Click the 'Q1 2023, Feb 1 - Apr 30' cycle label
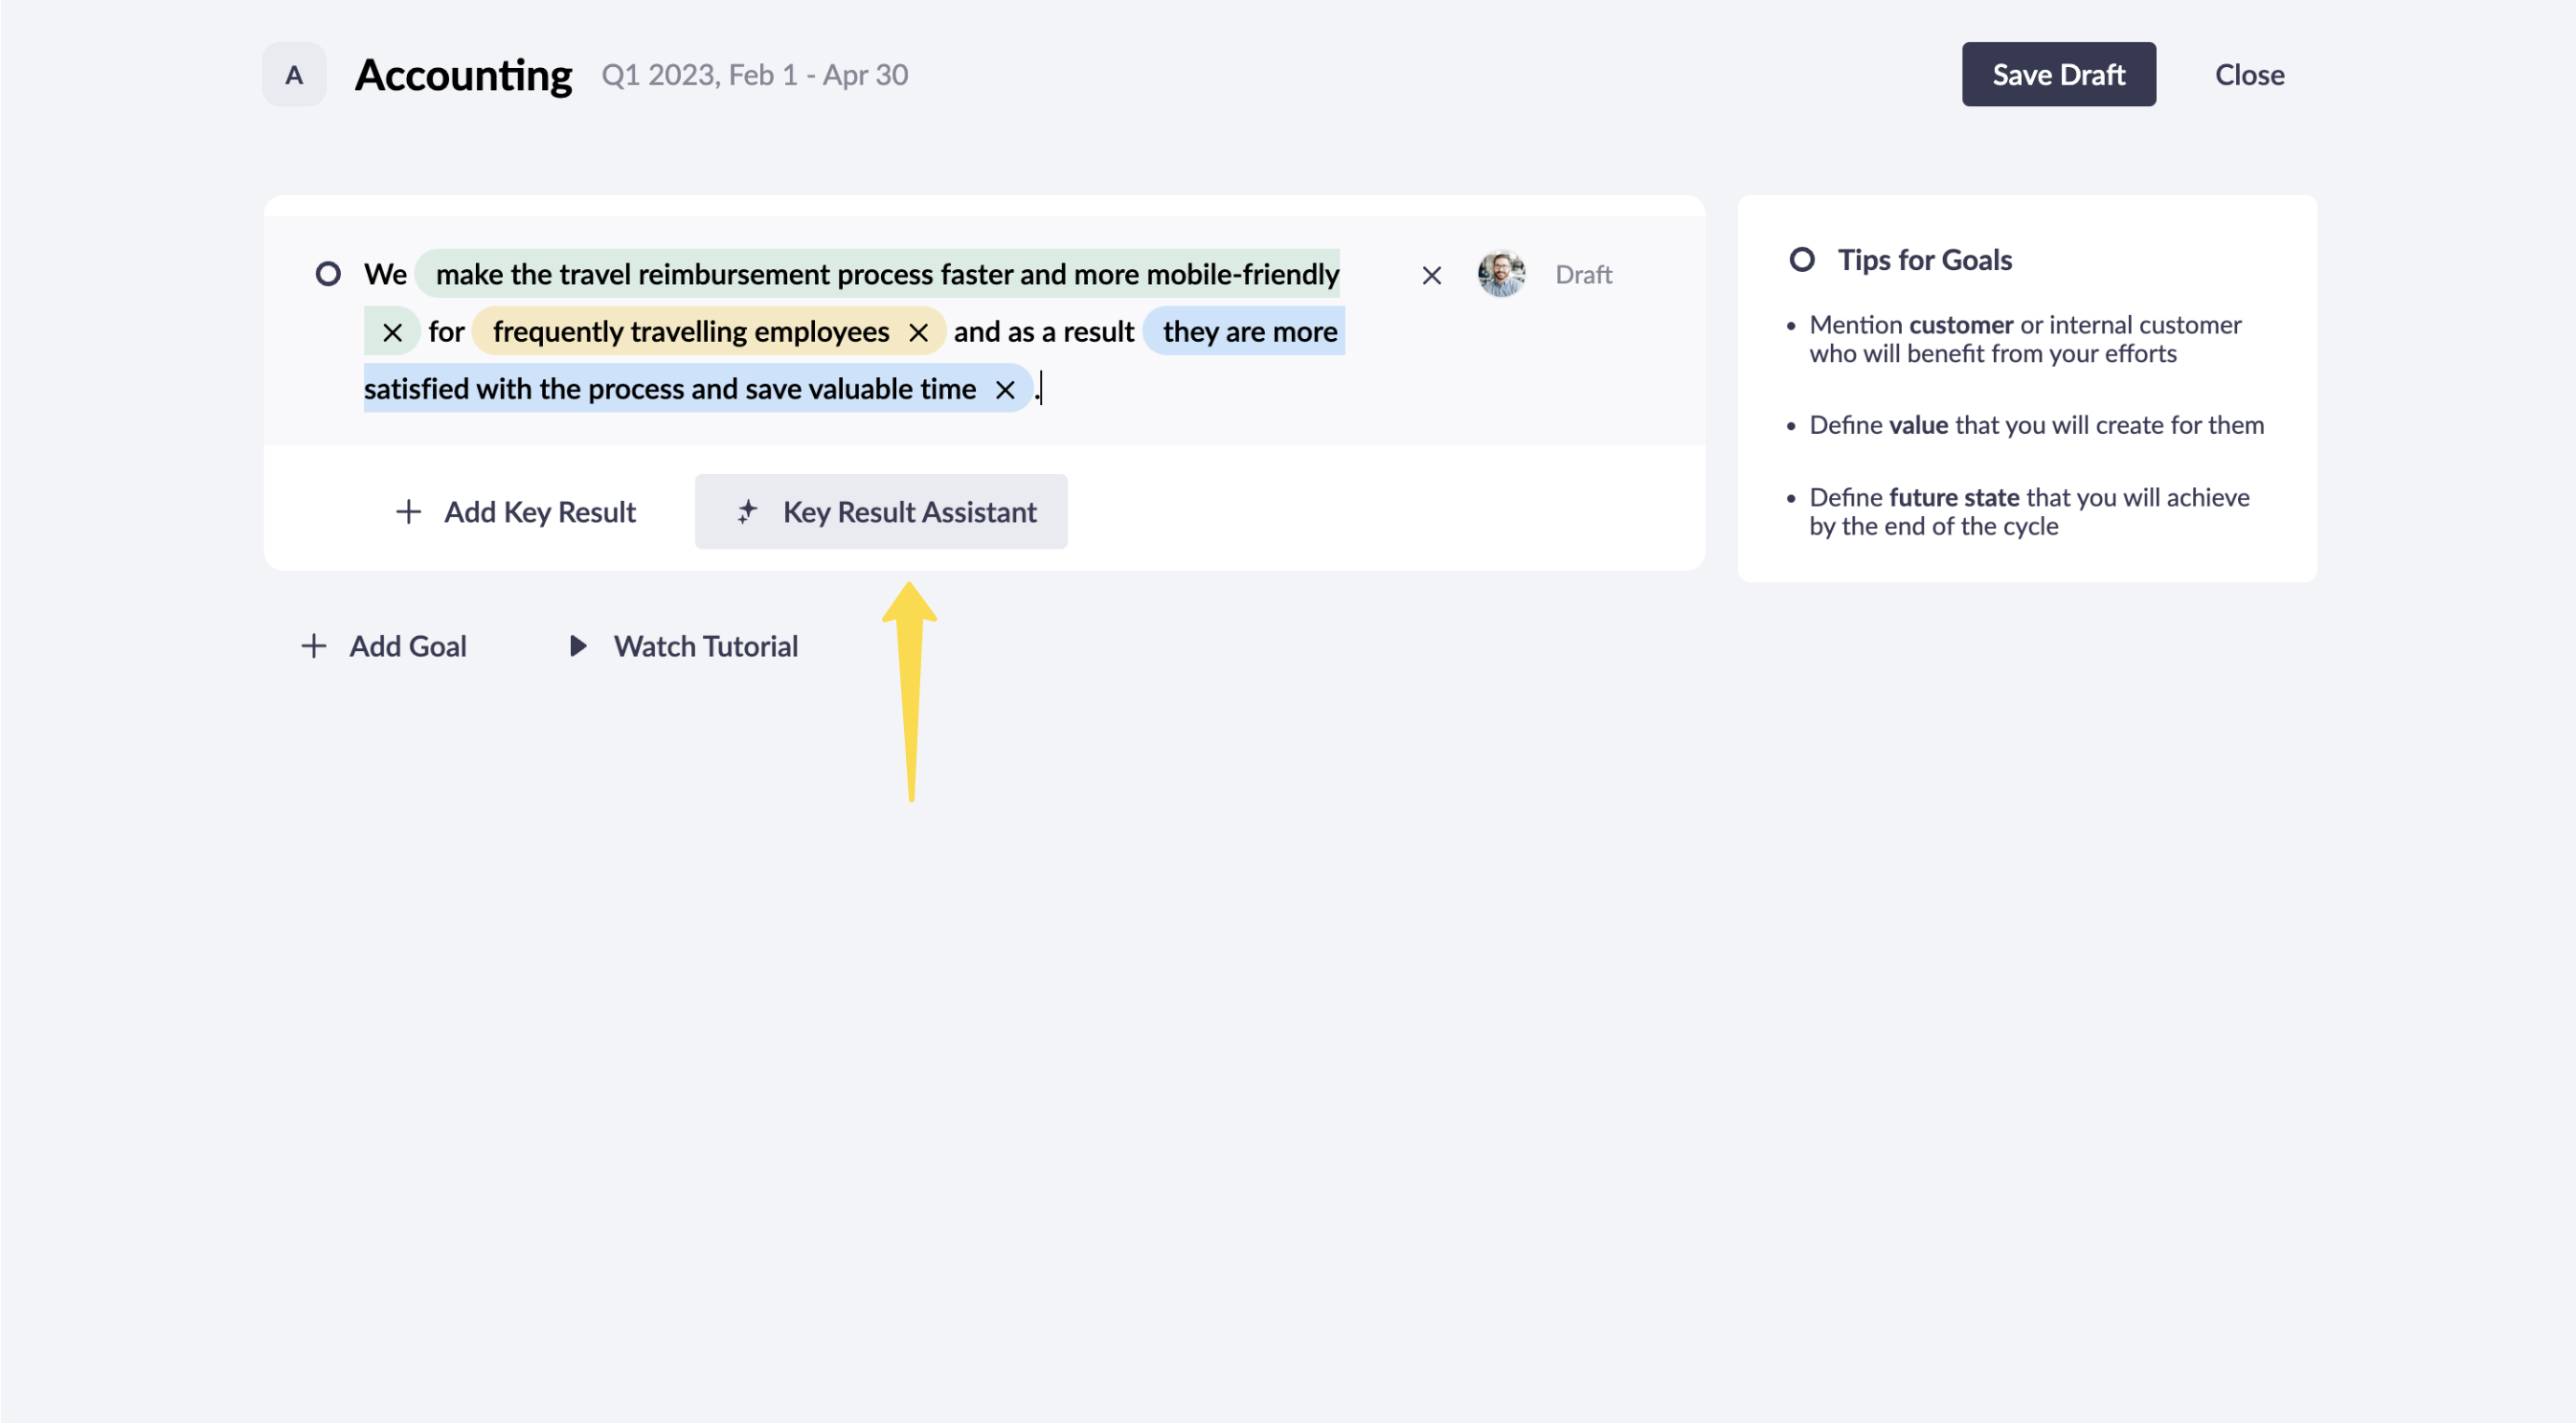The image size is (2576, 1423). [x=755, y=75]
